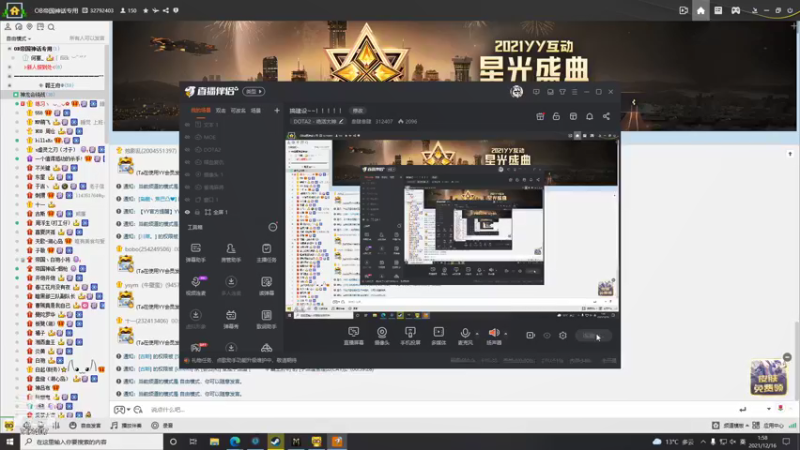Add a new scene with the plus icon

pos(277,110)
